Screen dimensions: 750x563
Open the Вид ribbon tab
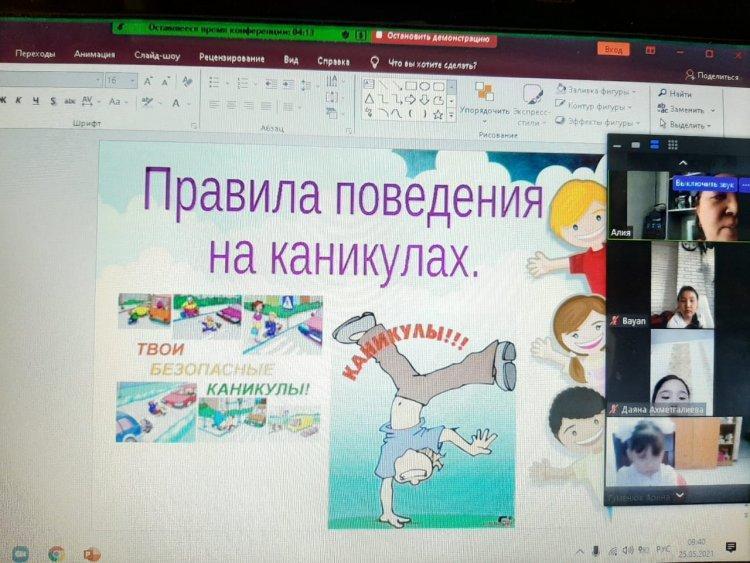(291, 60)
